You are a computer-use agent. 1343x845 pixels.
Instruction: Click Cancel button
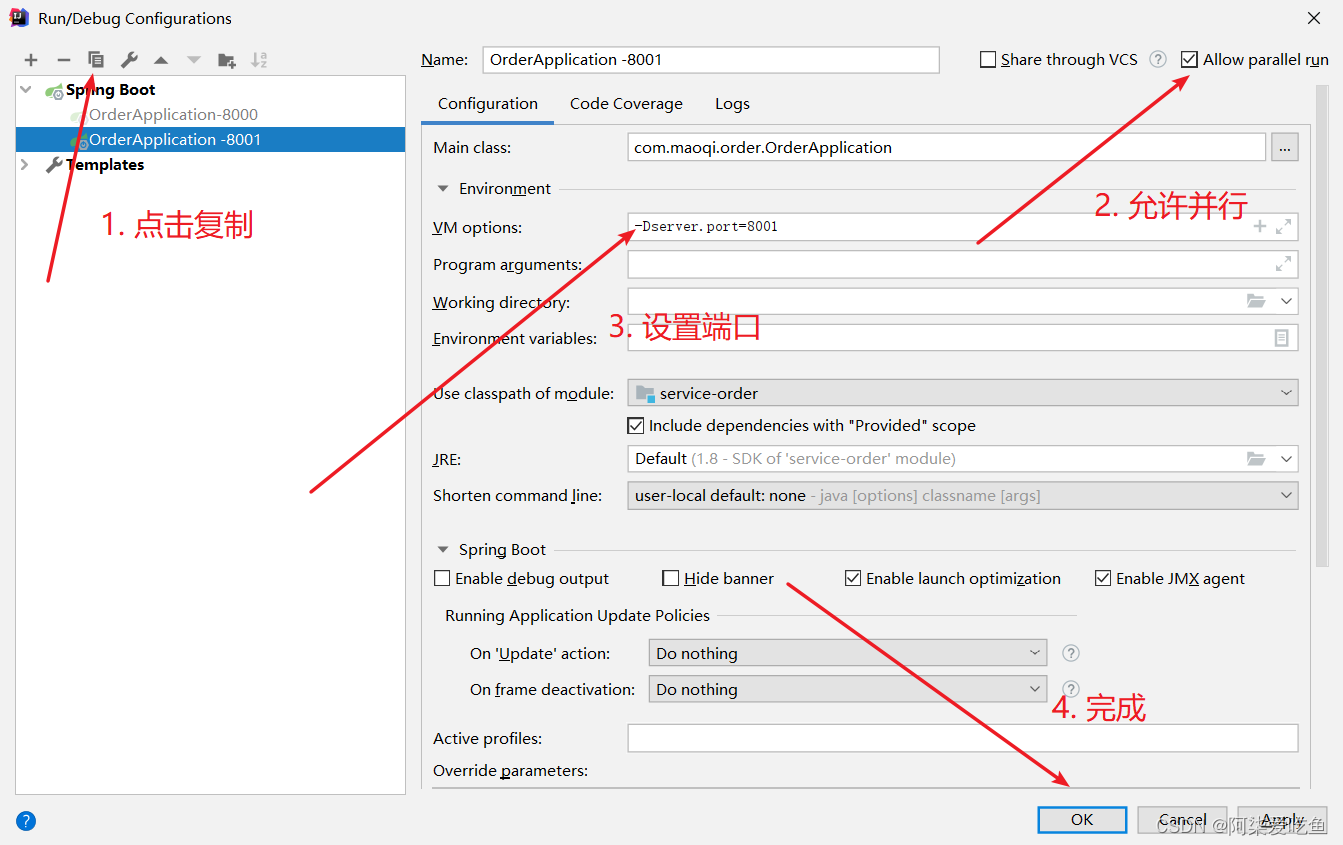coord(1182,820)
